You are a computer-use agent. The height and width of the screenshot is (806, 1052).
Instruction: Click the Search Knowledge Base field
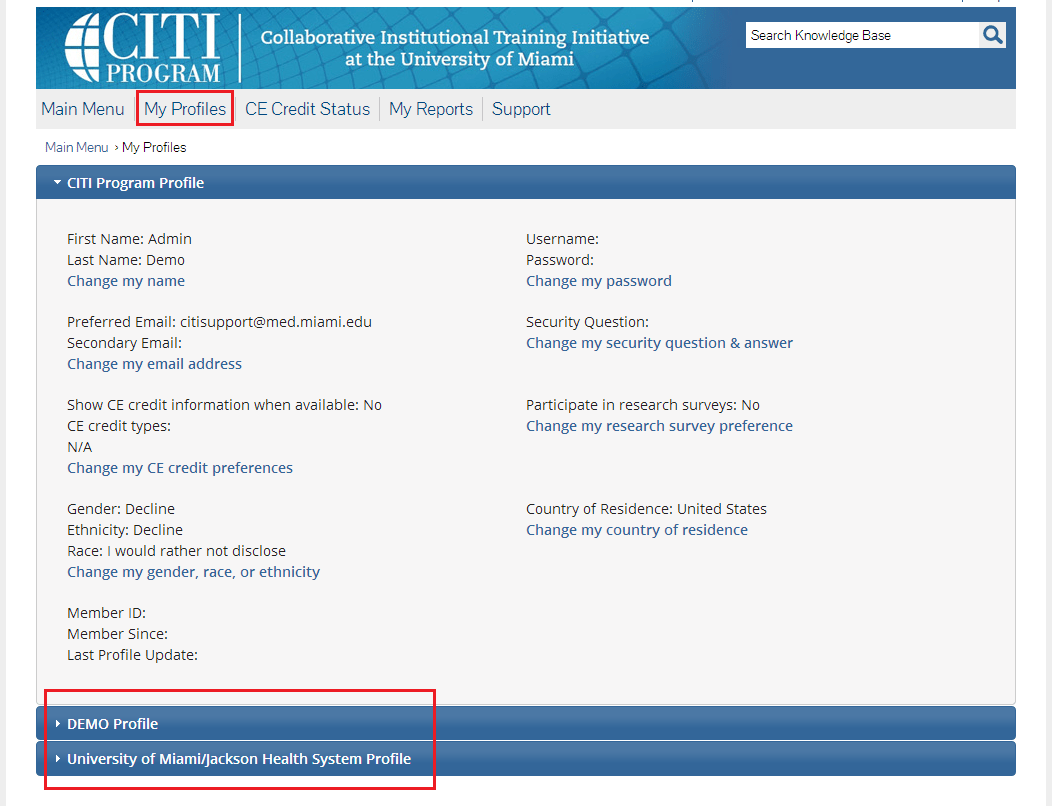coord(861,35)
